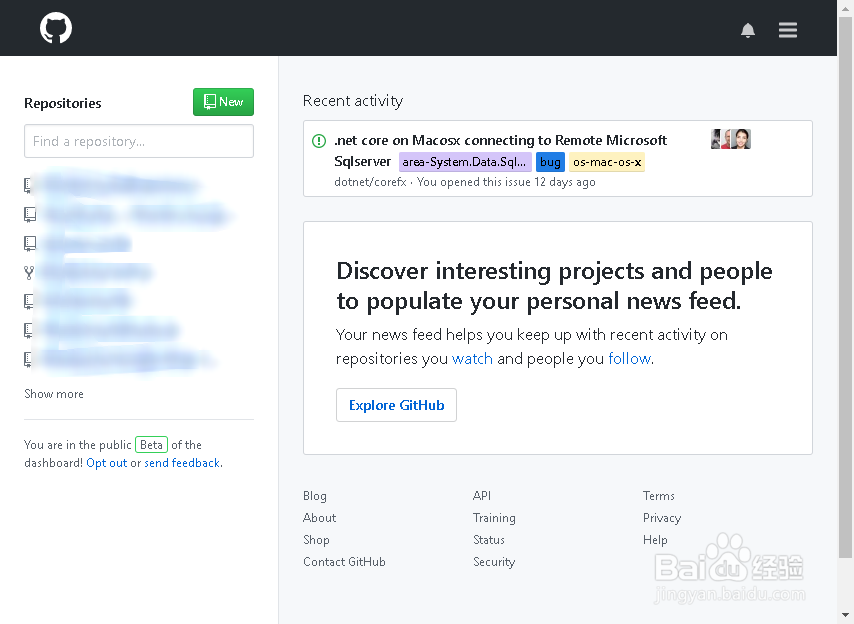Click the area-System.Data.Sql label
The image size is (854, 624).
[465, 162]
